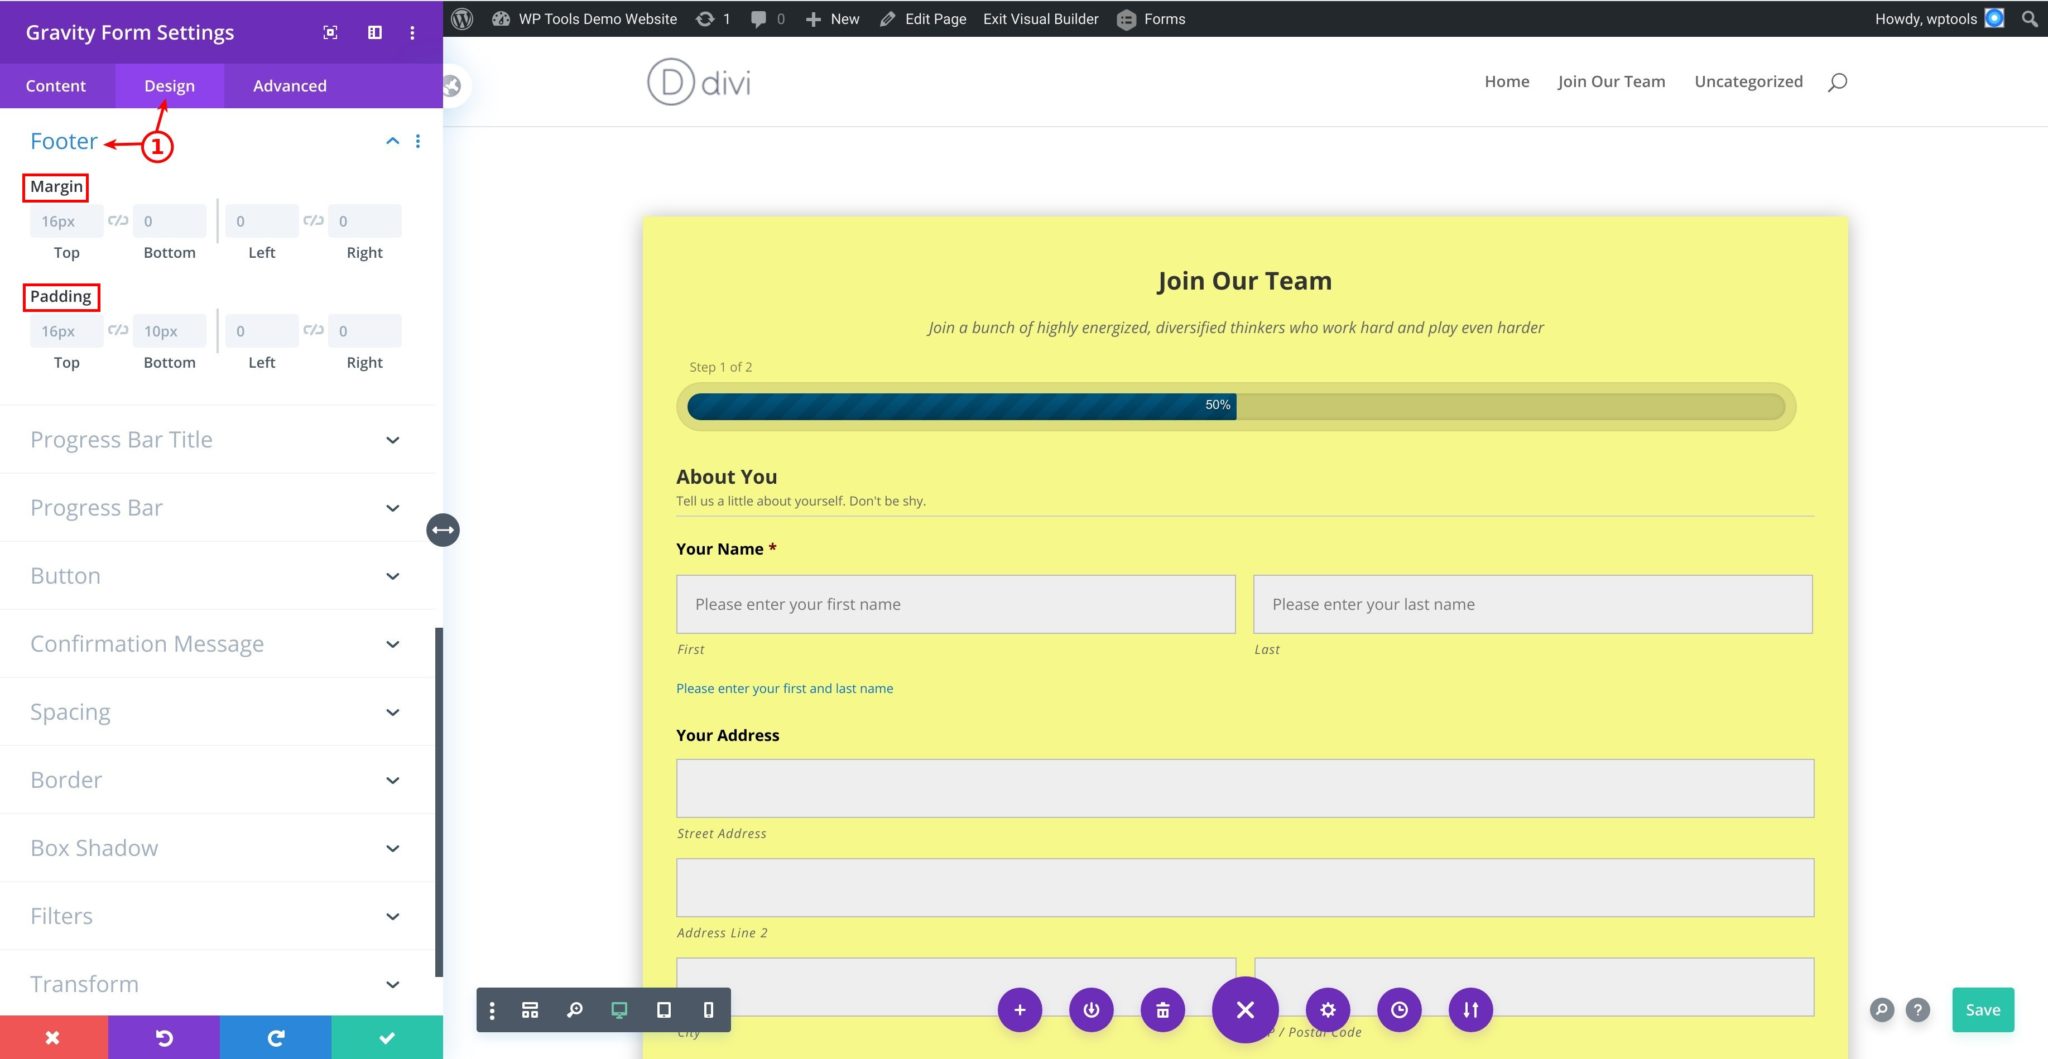Click the Margin Bottom input field
The height and width of the screenshot is (1059, 2048).
(x=170, y=221)
